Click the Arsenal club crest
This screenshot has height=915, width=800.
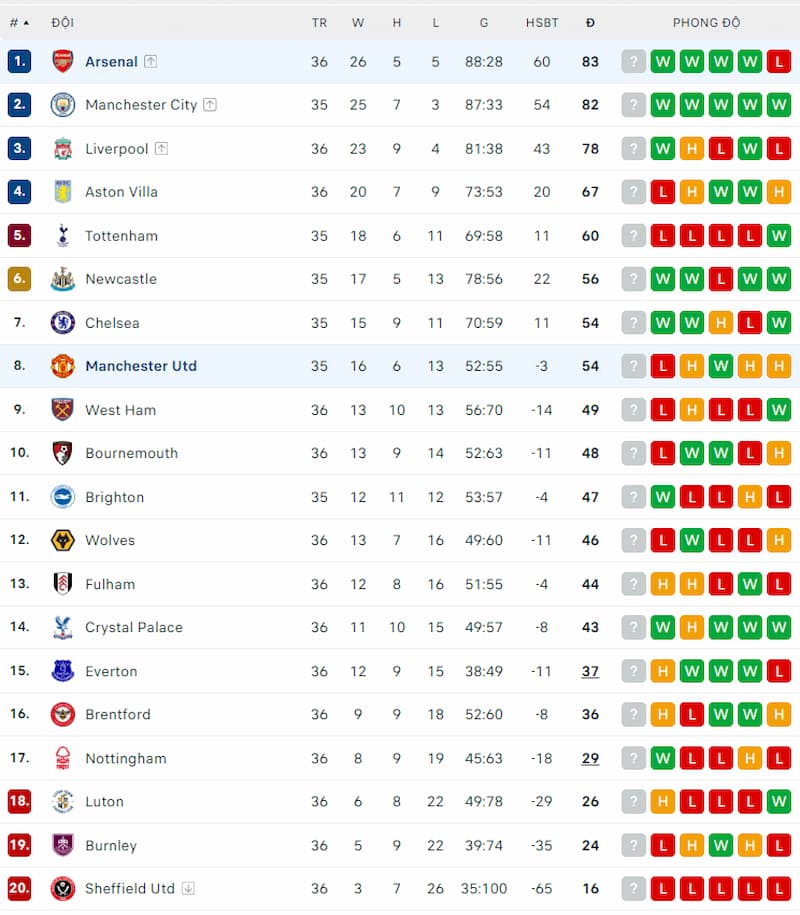click(x=62, y=61)
